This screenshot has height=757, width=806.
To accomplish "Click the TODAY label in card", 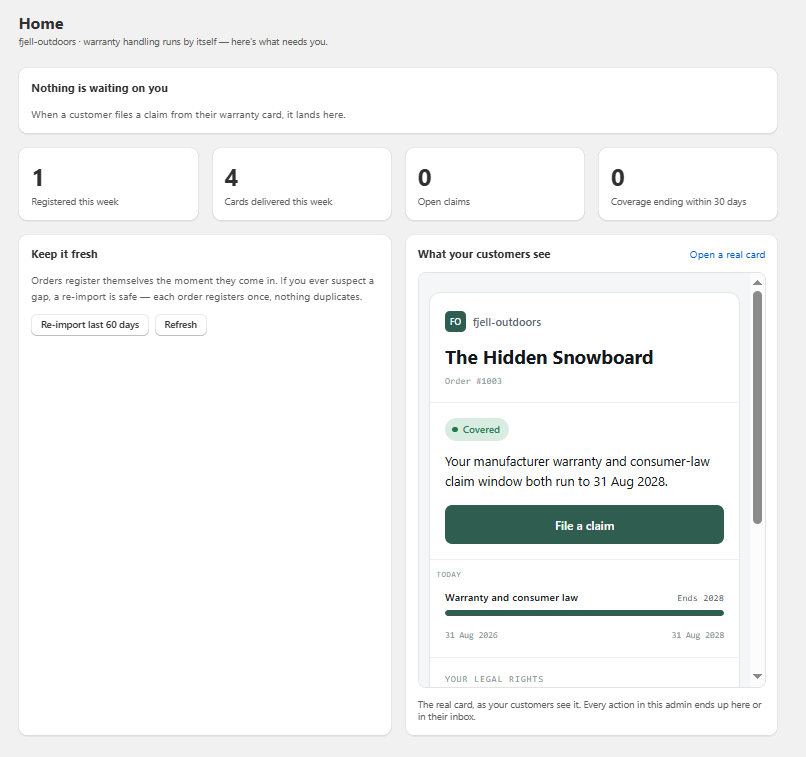I will point(449,575).
